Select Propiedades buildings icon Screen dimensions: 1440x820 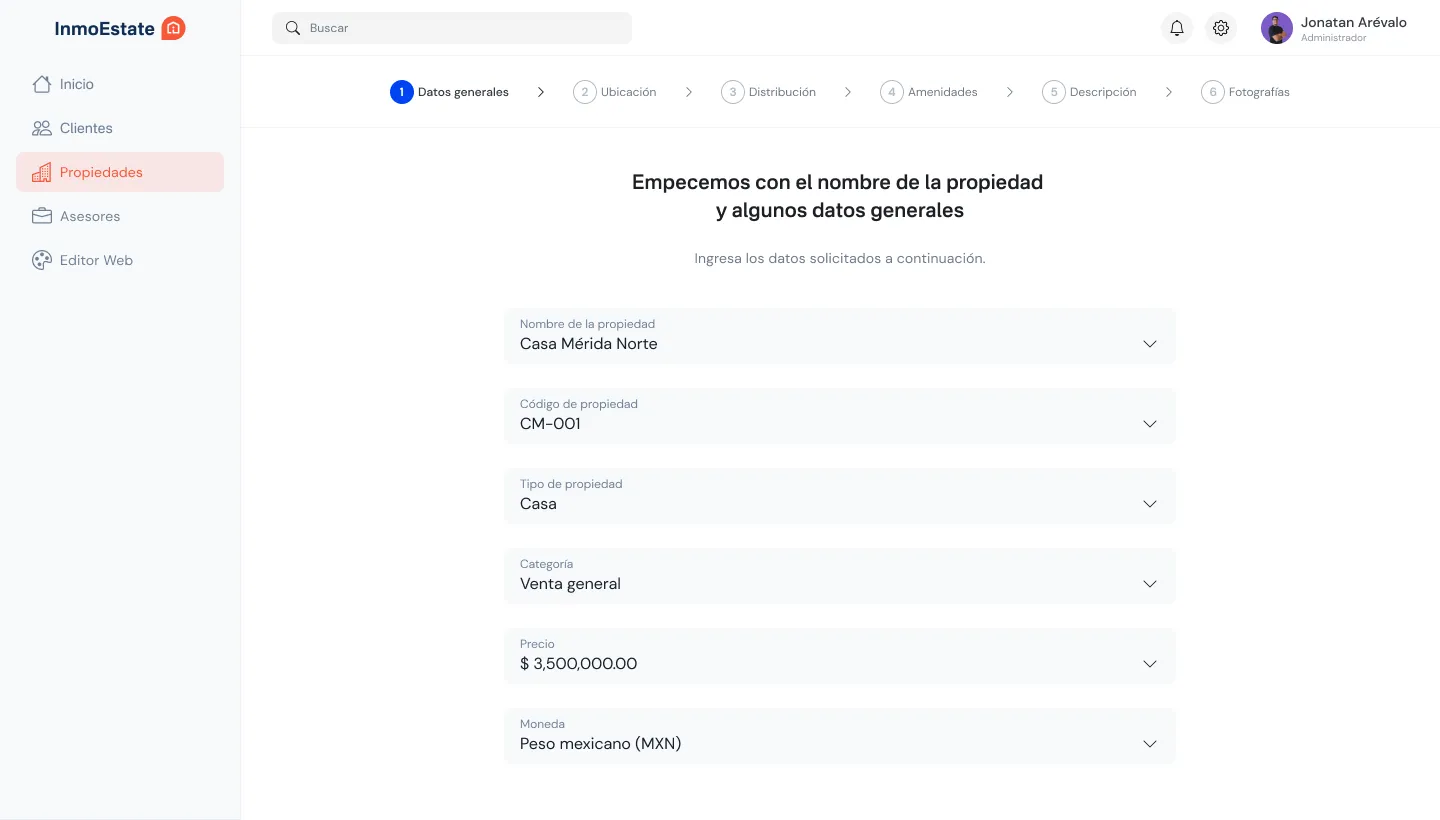click(x=41, y=172)
